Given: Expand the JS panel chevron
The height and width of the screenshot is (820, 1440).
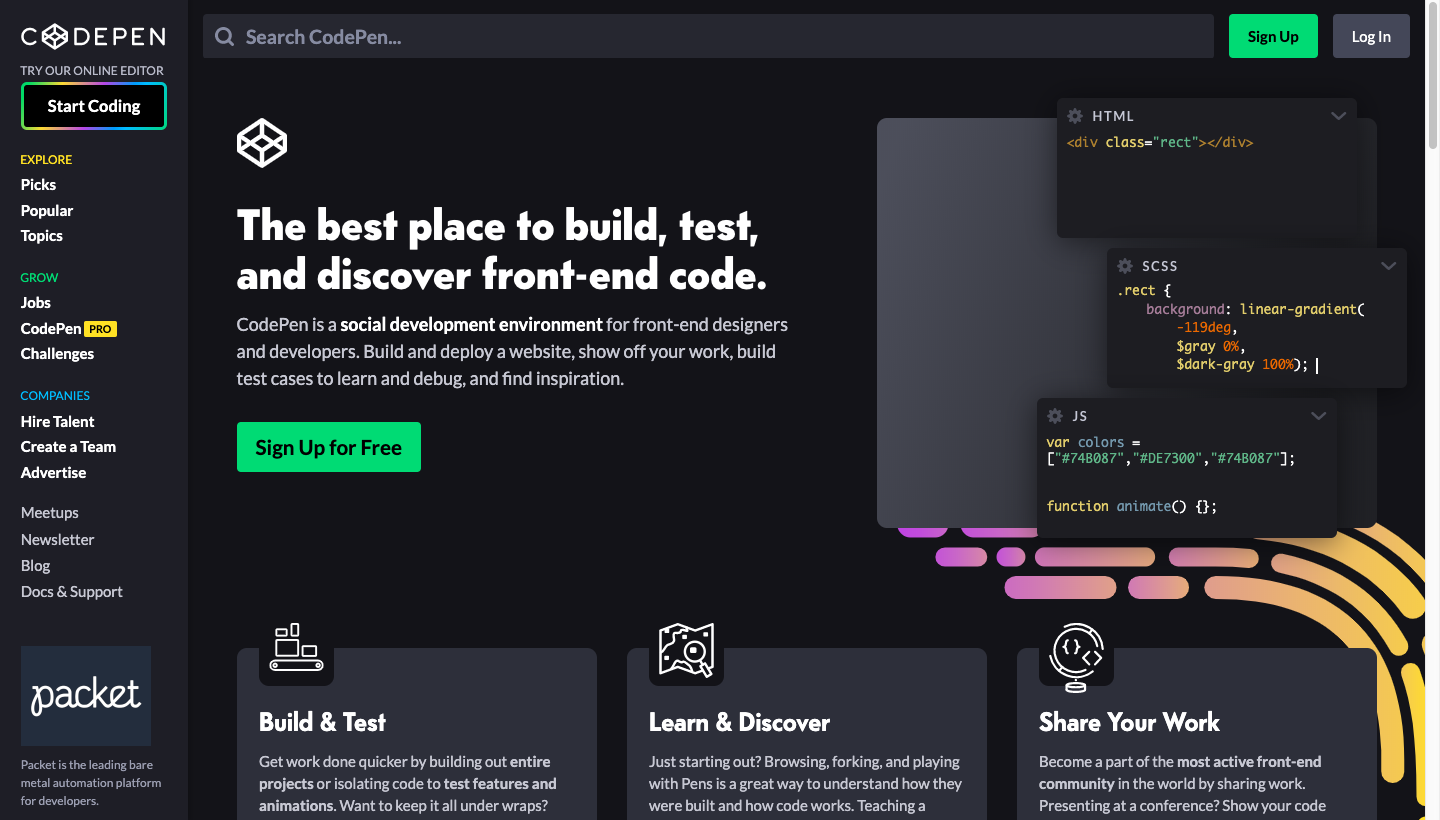Looking at the screenshot, I should pyautogui.click(x=1319, y=416).
